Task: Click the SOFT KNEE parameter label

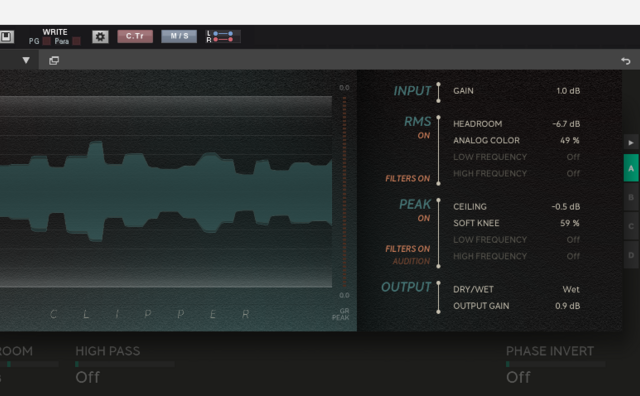Action: [x=476, y=223]
